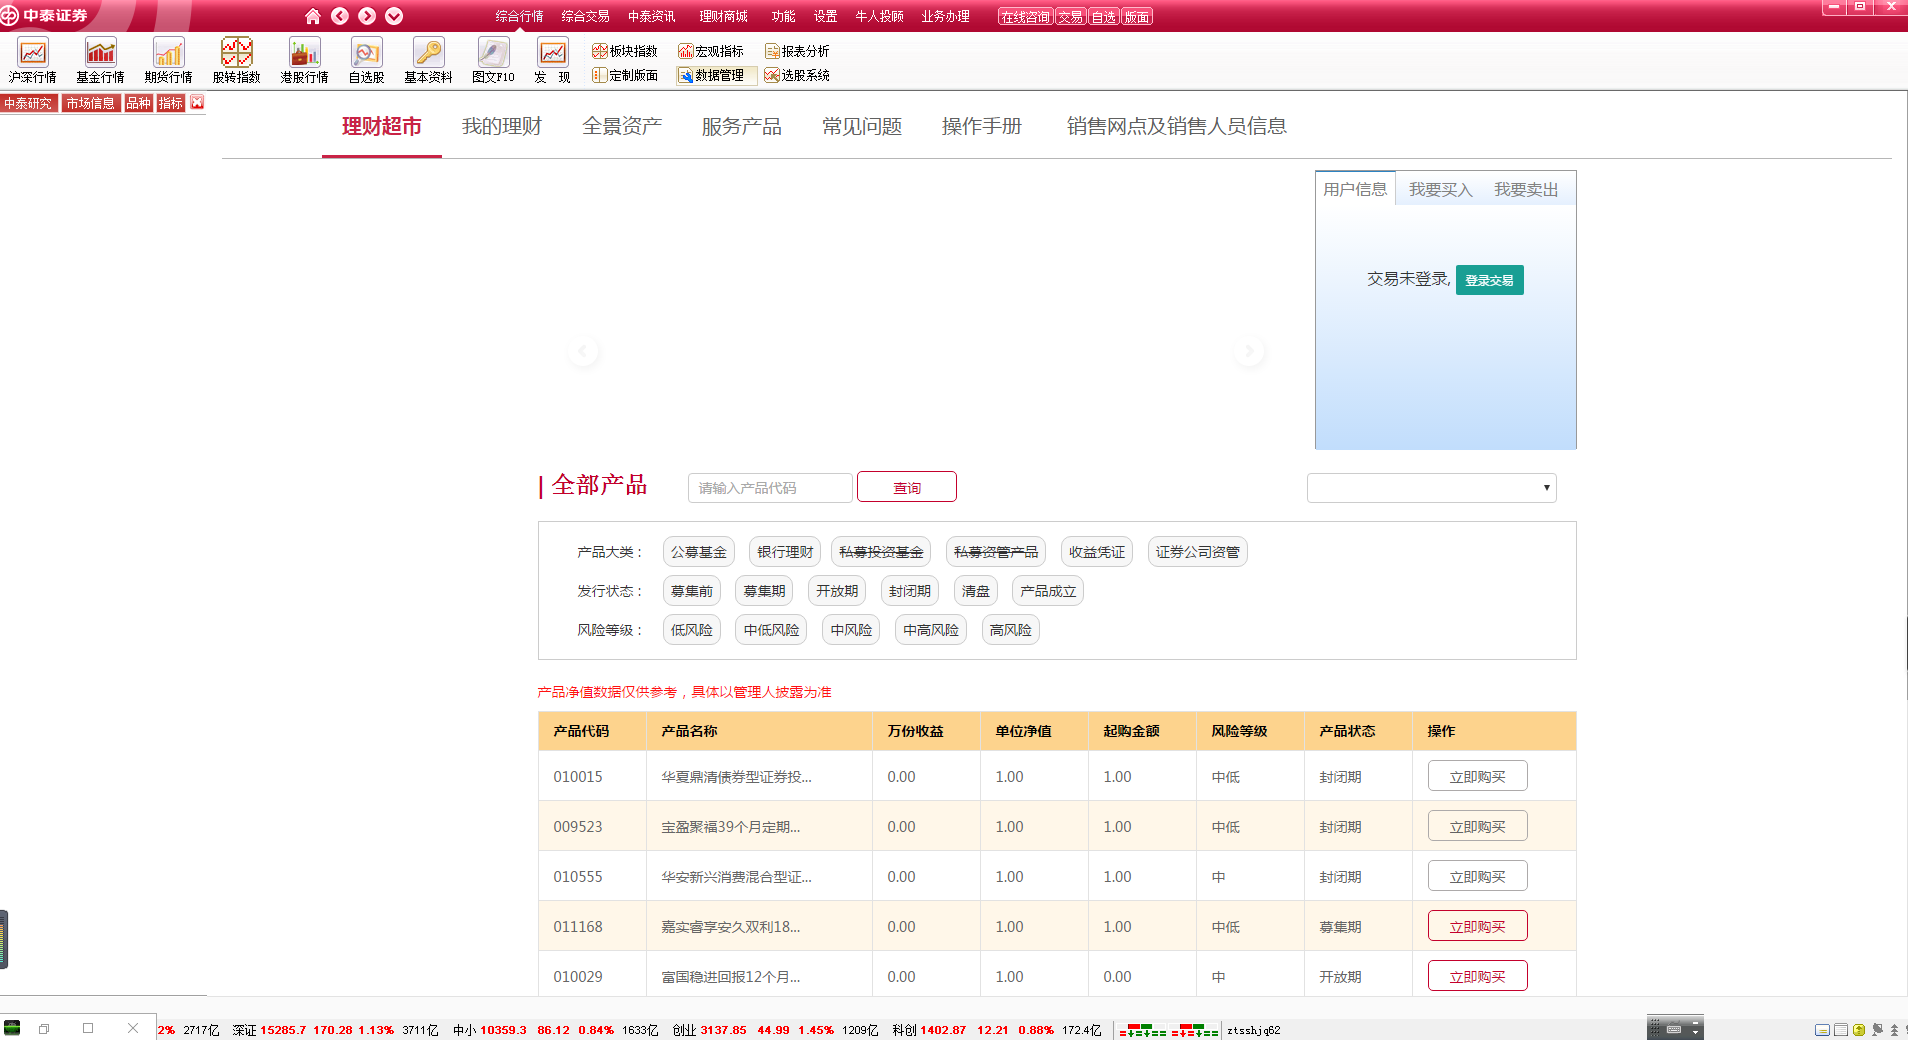Select product name 华安新兴消费混合型证...

(736, 877)
